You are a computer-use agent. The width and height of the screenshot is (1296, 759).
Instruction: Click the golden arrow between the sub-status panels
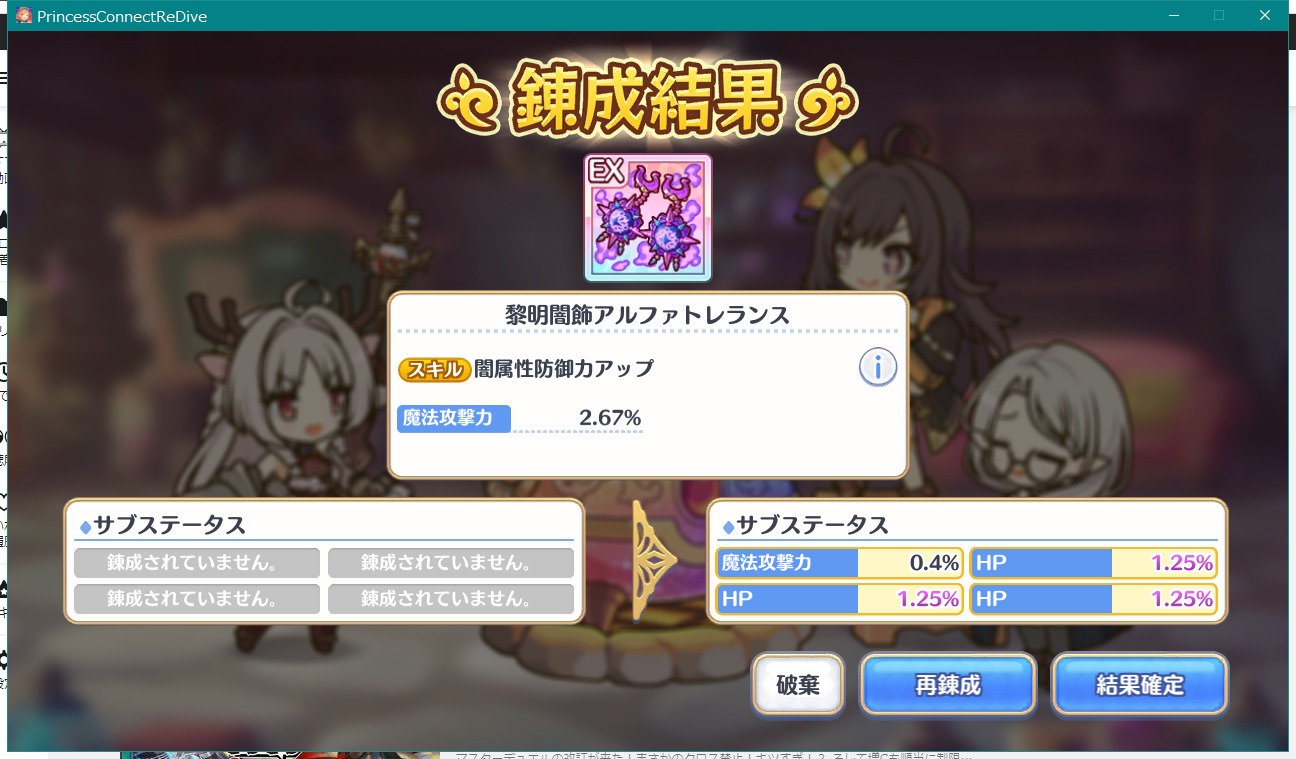653,561
